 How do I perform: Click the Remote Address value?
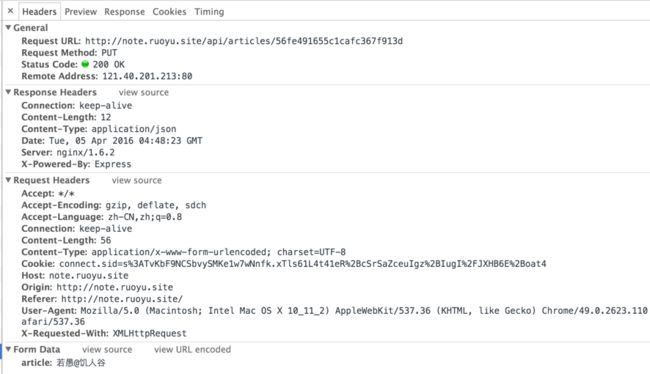click(147, 76)
